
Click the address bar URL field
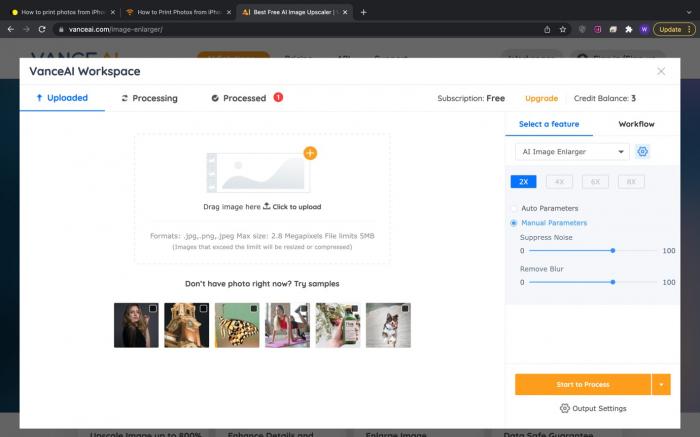(x=295, y=29)
